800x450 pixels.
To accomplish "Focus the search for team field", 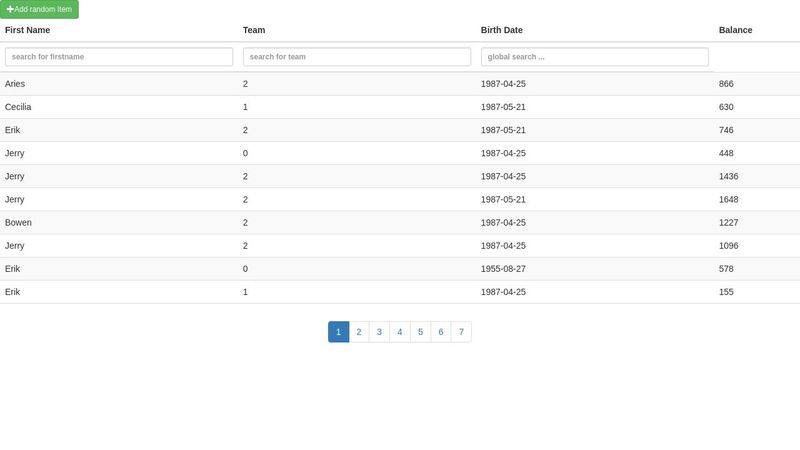I will (357, 57).
